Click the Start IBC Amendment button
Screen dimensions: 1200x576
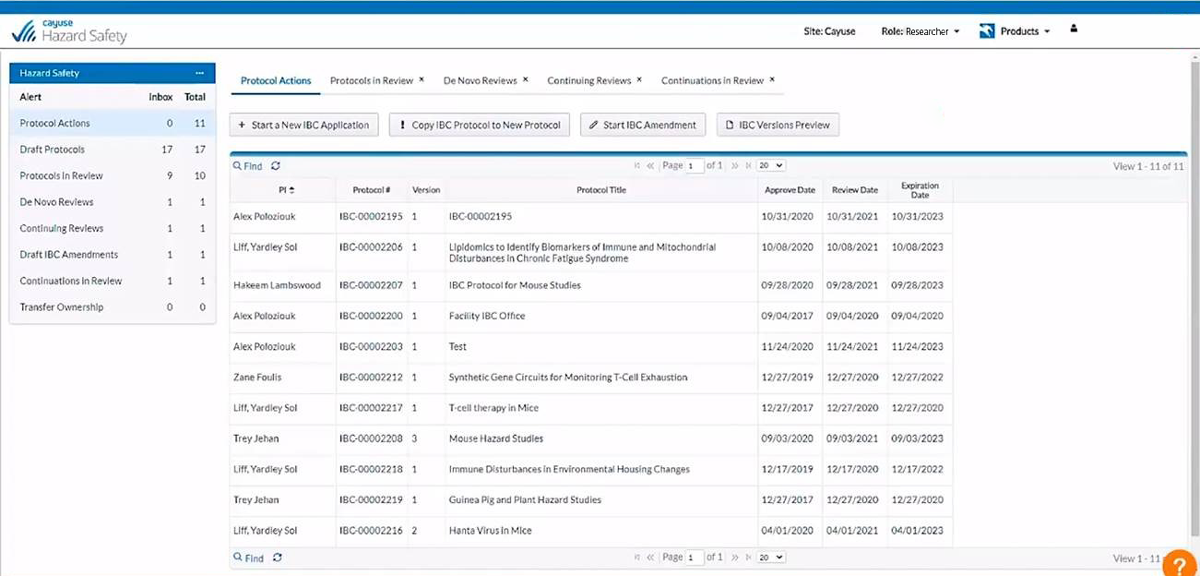643,125
